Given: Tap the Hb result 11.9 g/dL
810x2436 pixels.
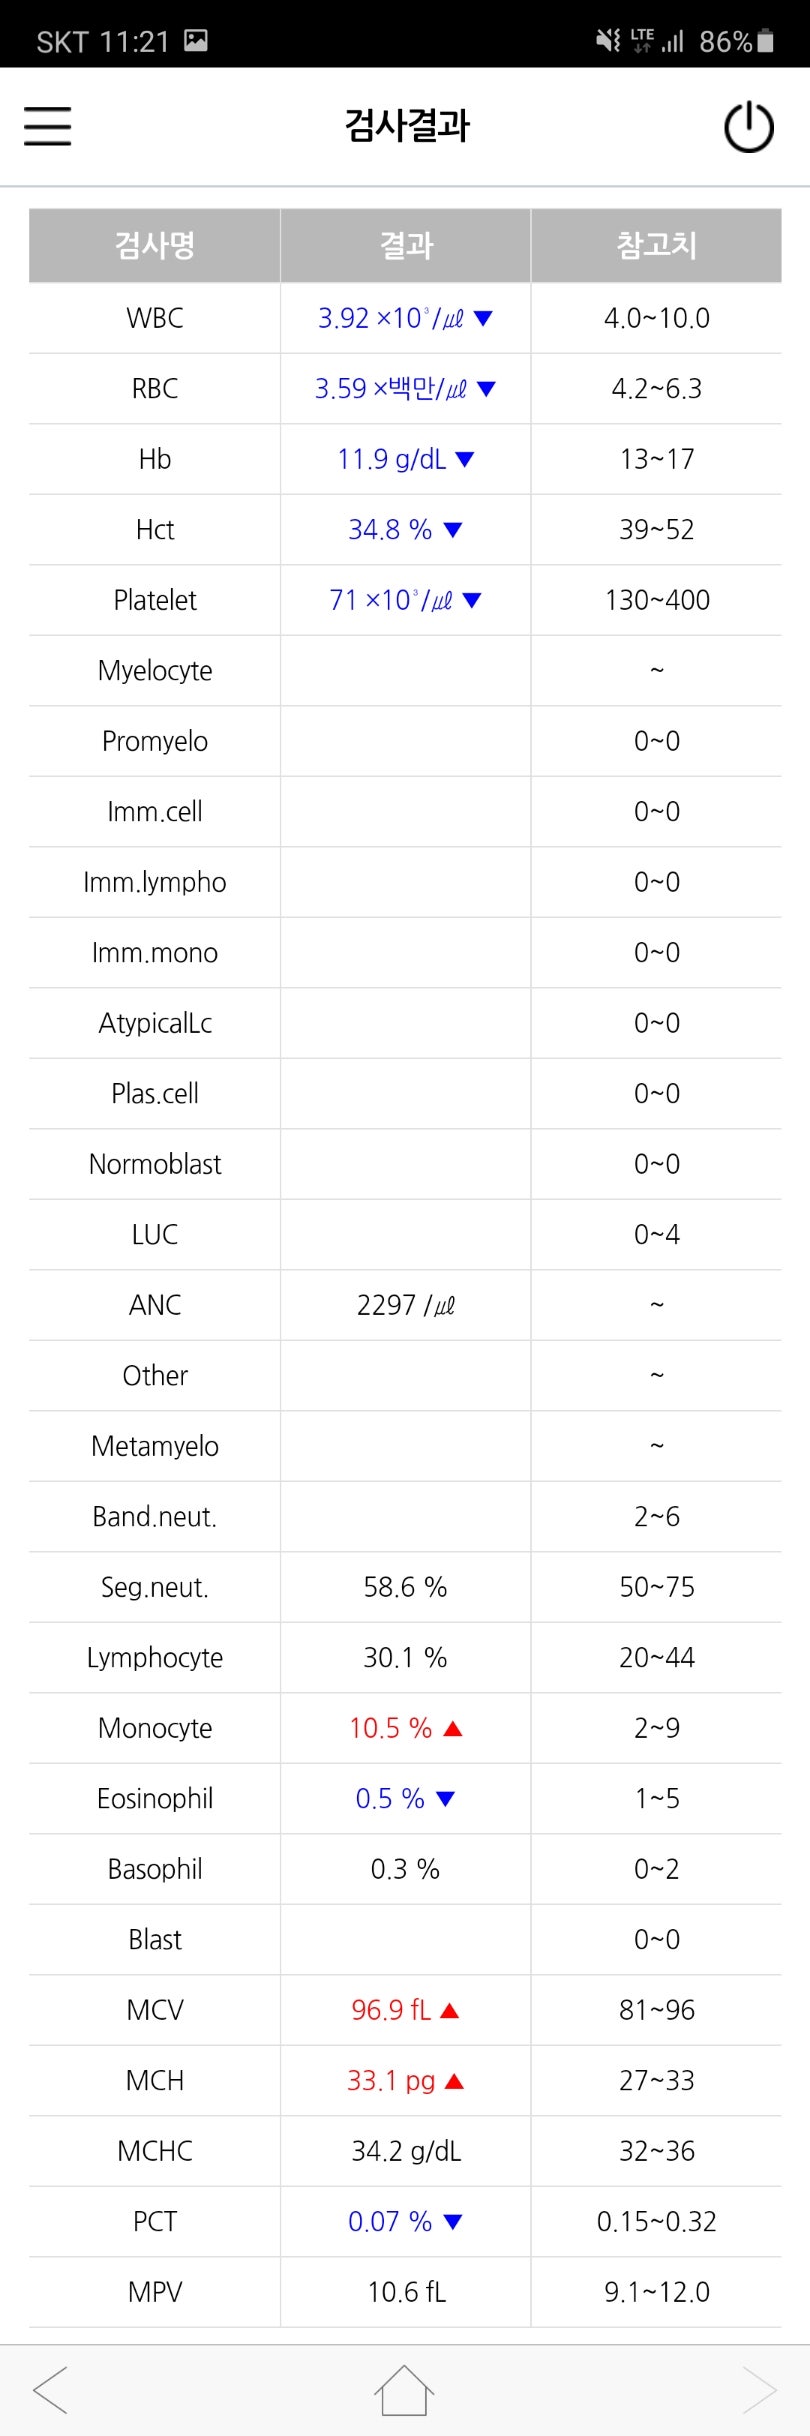Looking at the screenshot, I should [392, 459].
